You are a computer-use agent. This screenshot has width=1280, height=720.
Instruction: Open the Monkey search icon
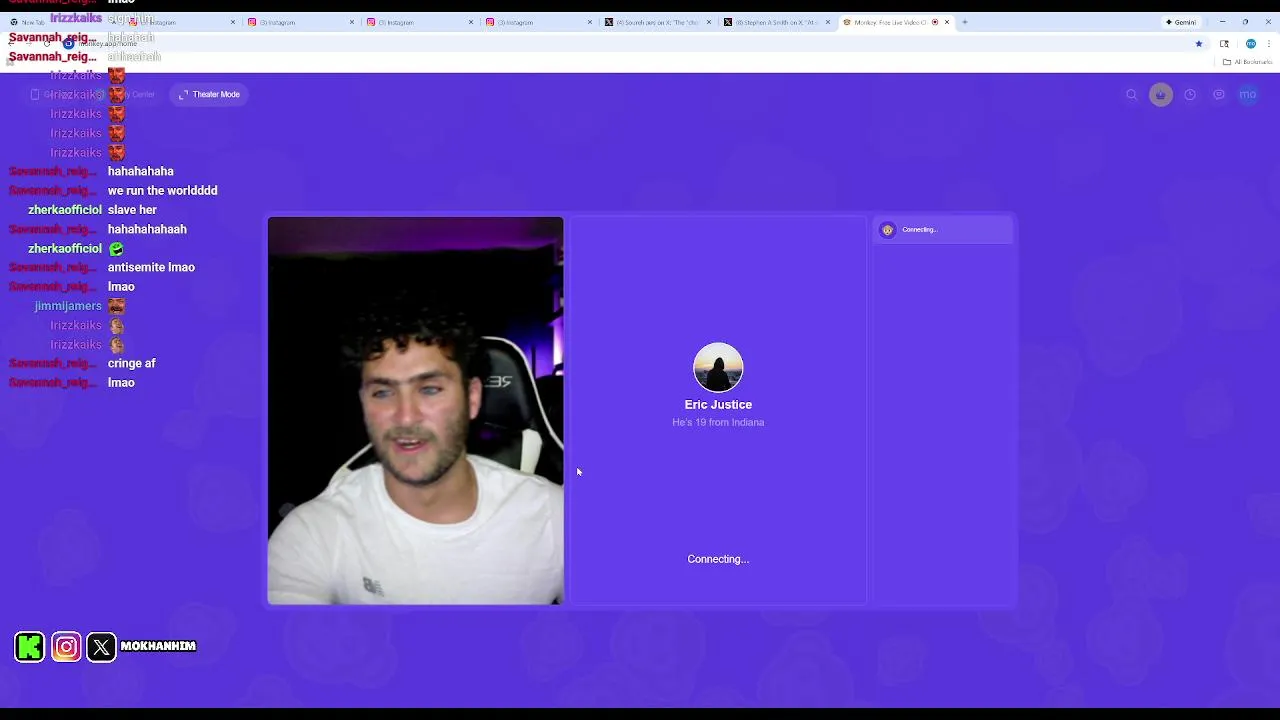pos(1132,95)
